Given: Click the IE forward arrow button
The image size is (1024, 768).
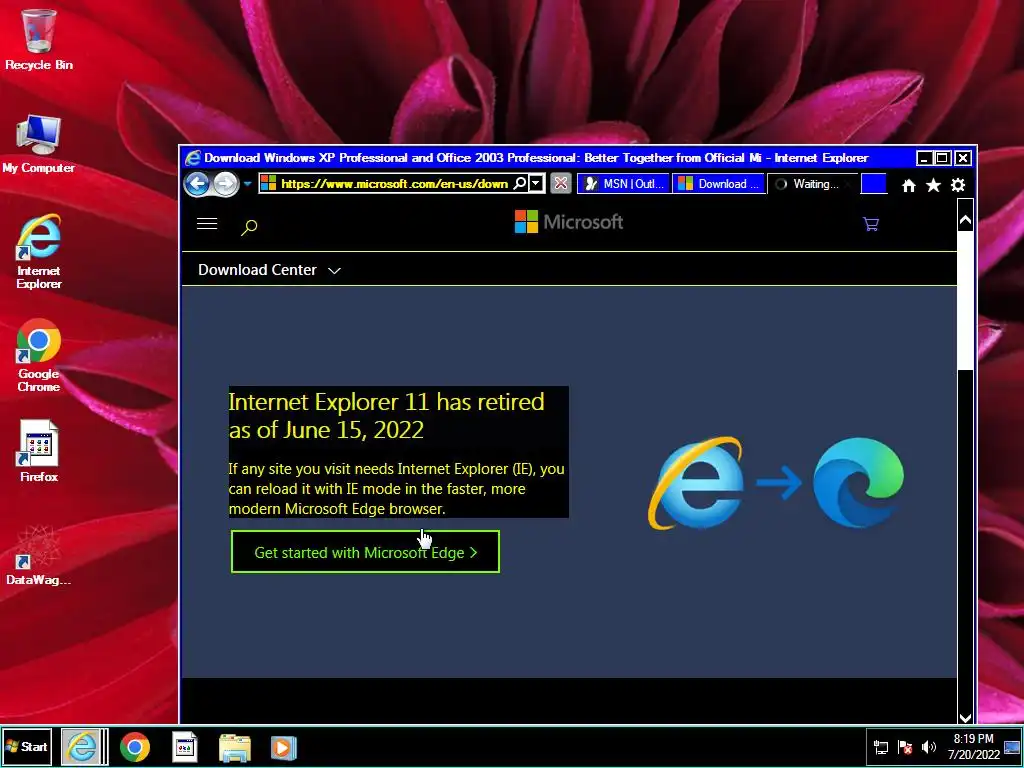Looking at the screenshot, I should click(x=225, y=184).
